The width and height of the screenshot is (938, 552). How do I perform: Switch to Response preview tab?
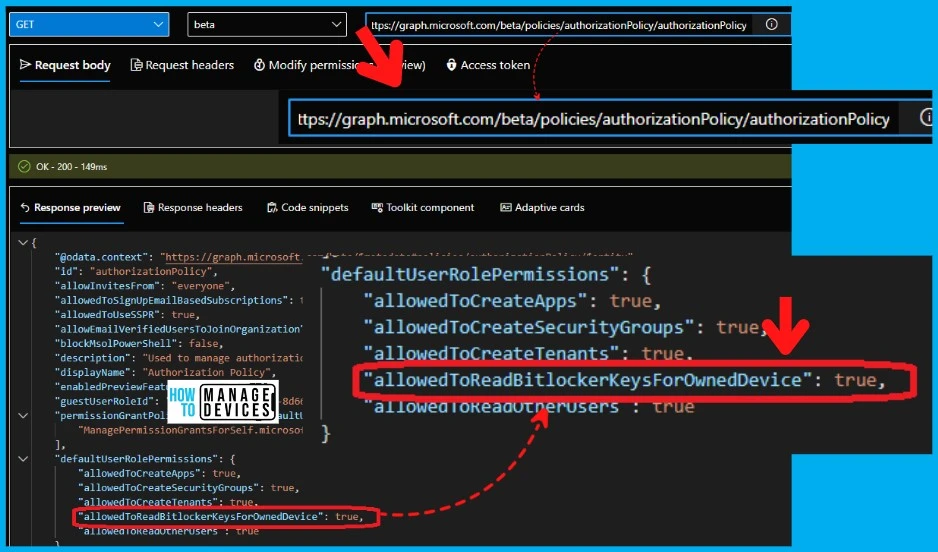point(71,208)
